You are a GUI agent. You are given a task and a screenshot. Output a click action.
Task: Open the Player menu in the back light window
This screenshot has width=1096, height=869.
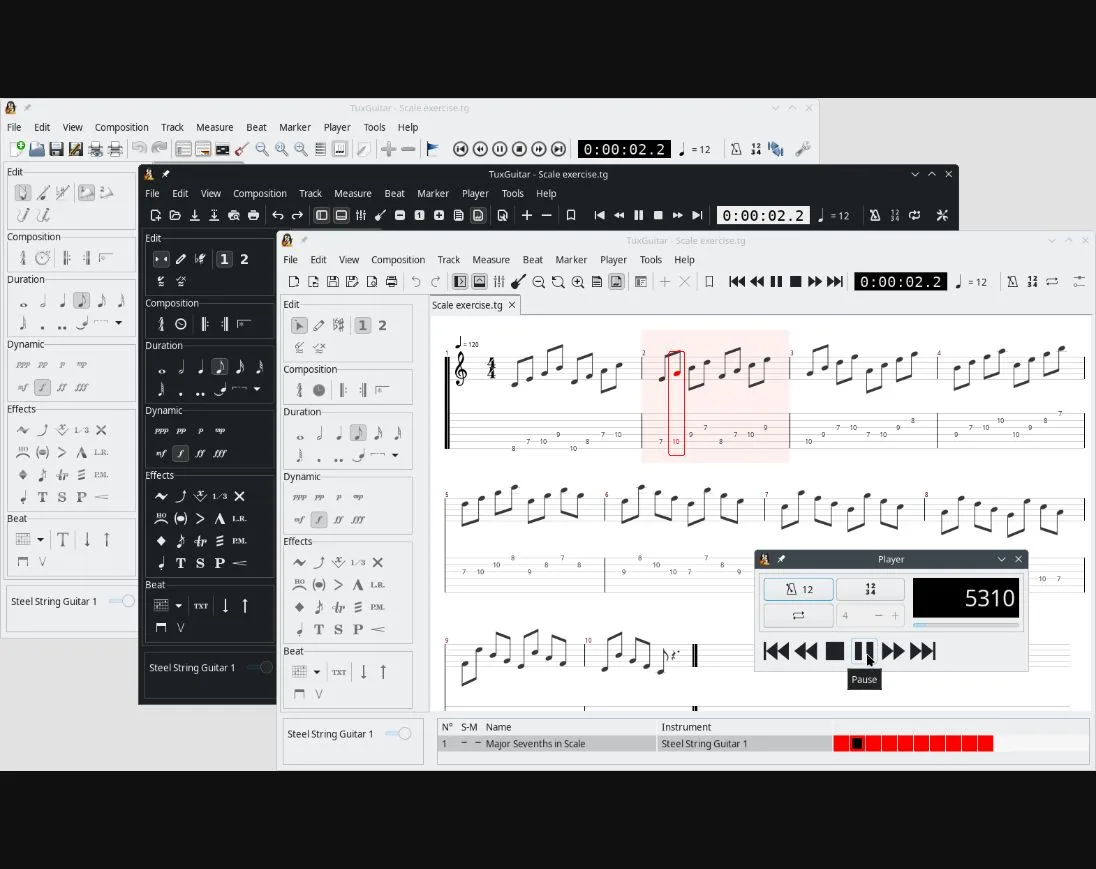337,127
